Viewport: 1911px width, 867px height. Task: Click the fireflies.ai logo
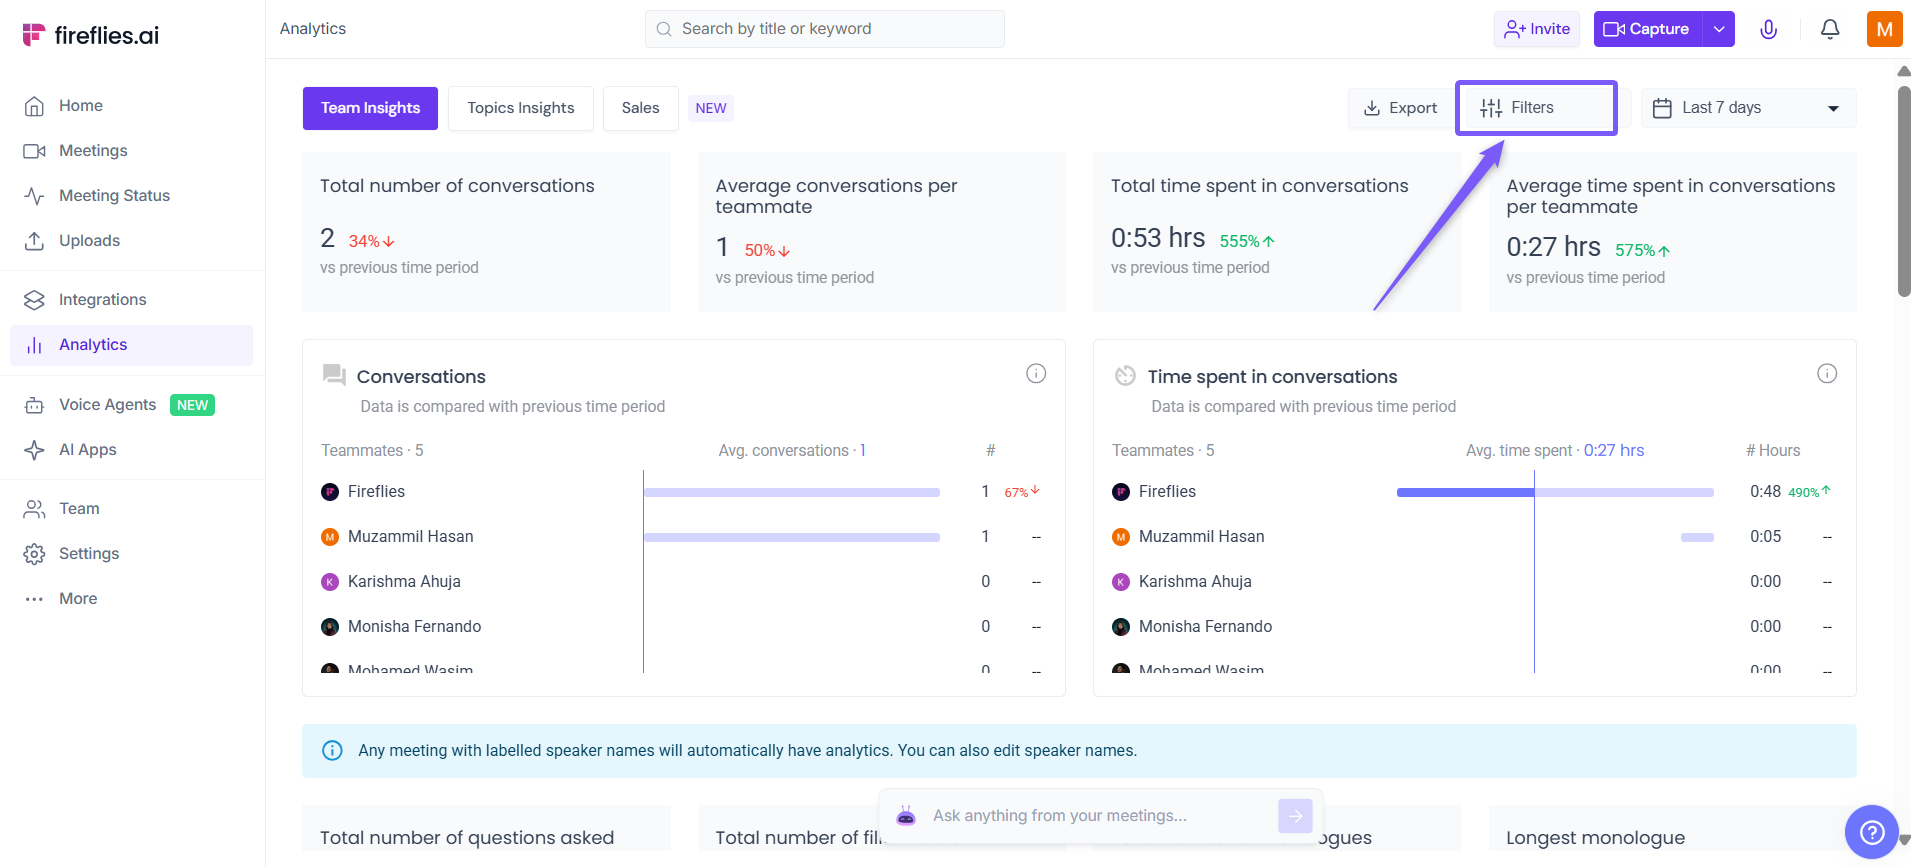click(x=91, y=35)
